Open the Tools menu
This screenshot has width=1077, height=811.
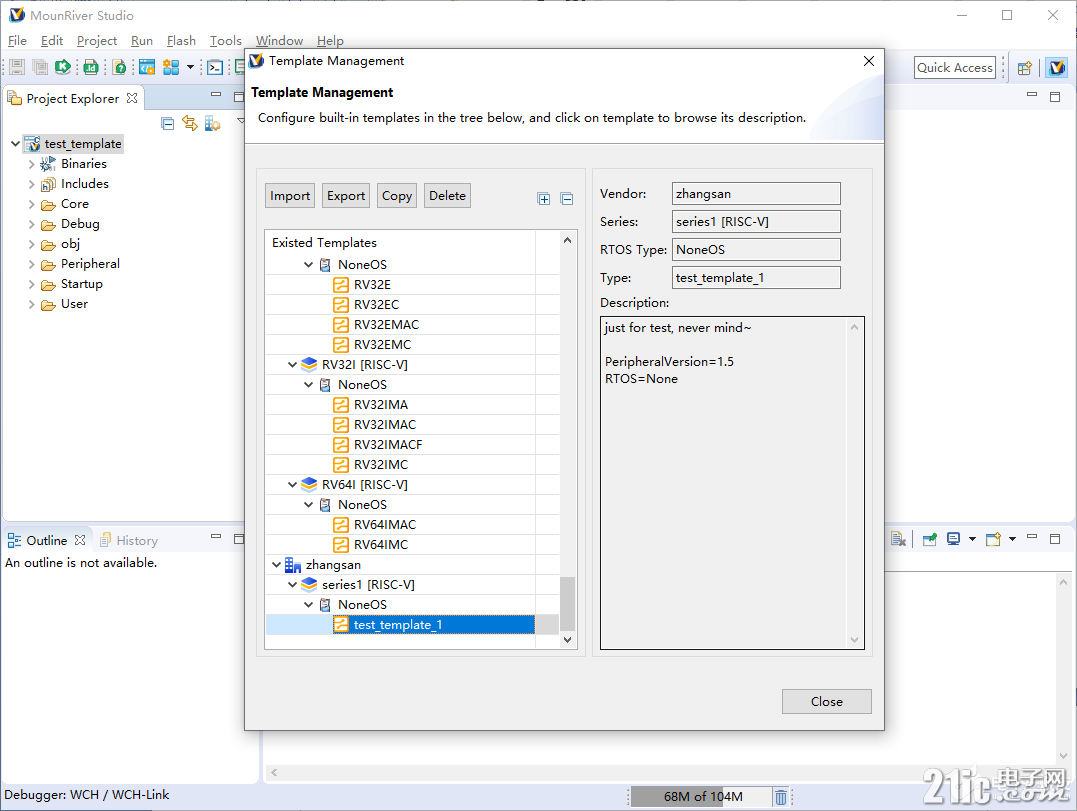point(225,41)
